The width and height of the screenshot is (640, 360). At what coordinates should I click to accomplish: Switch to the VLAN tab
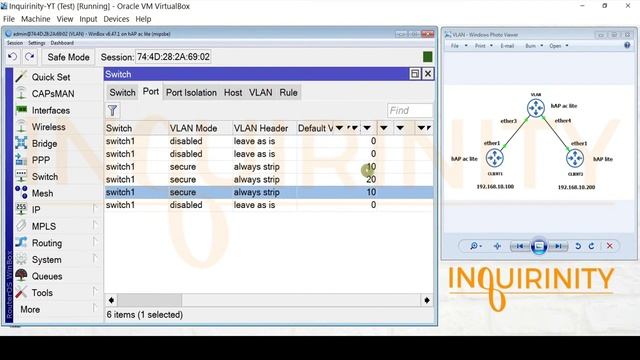click(x=260, y=93)
